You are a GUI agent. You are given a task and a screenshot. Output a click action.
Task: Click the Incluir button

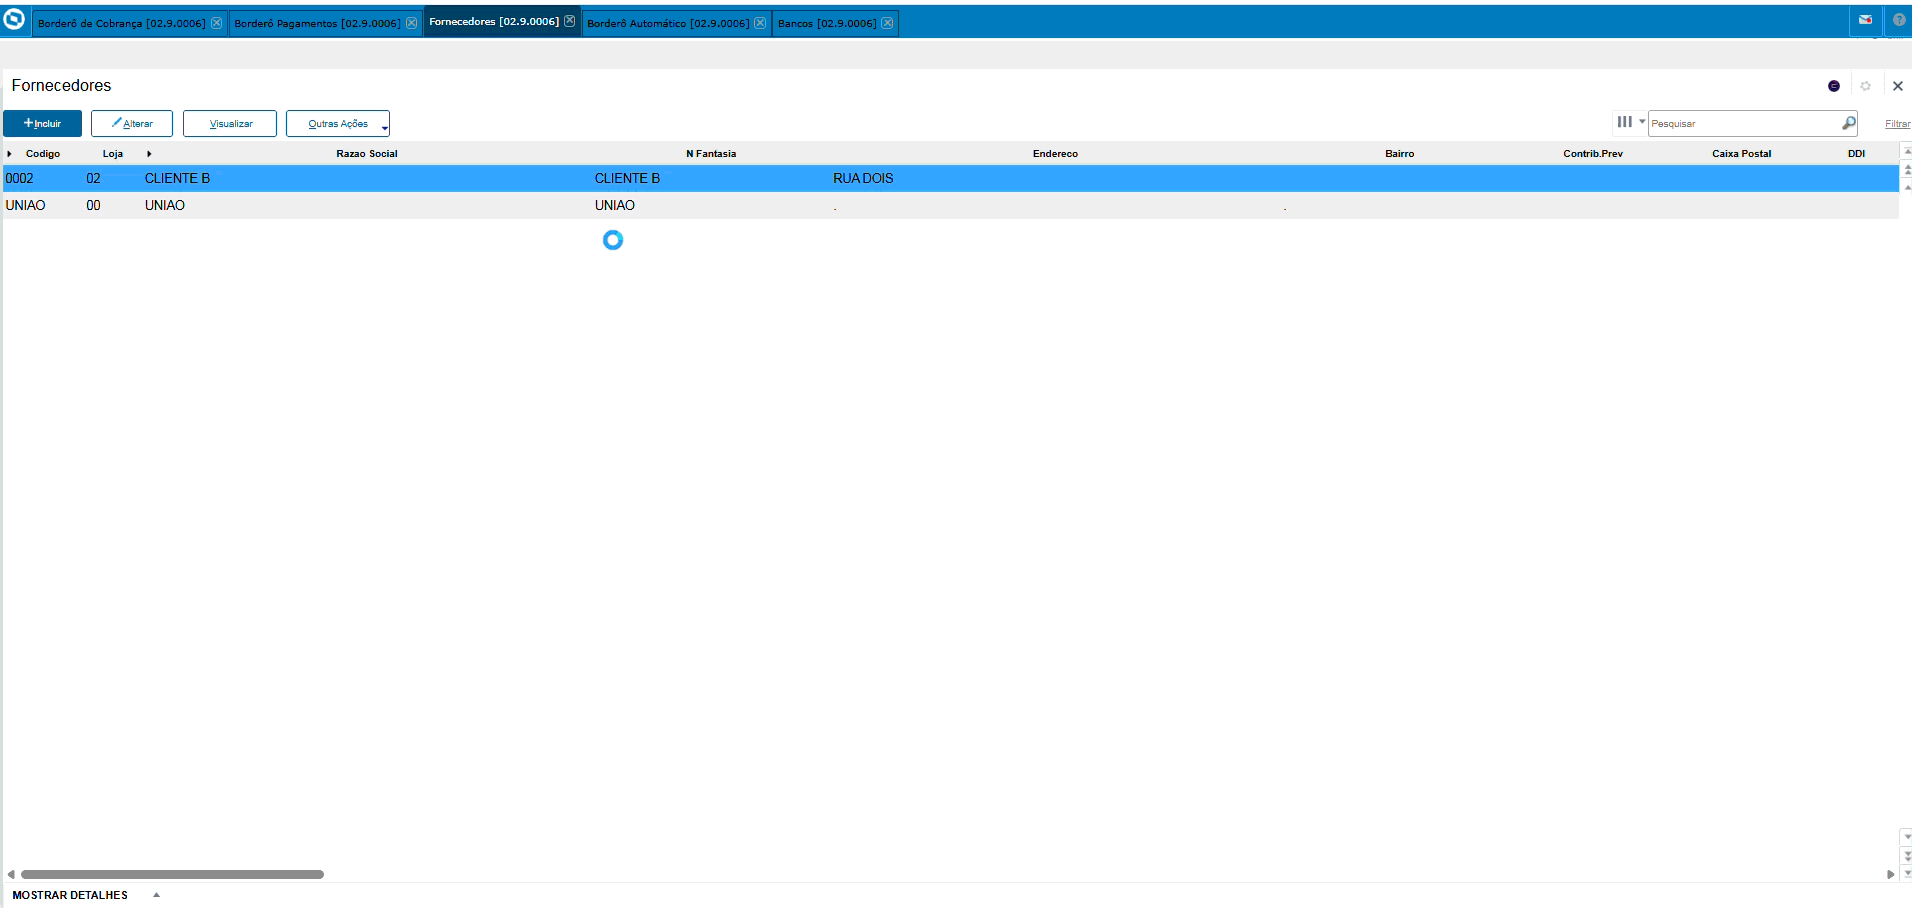coord(42,123)
